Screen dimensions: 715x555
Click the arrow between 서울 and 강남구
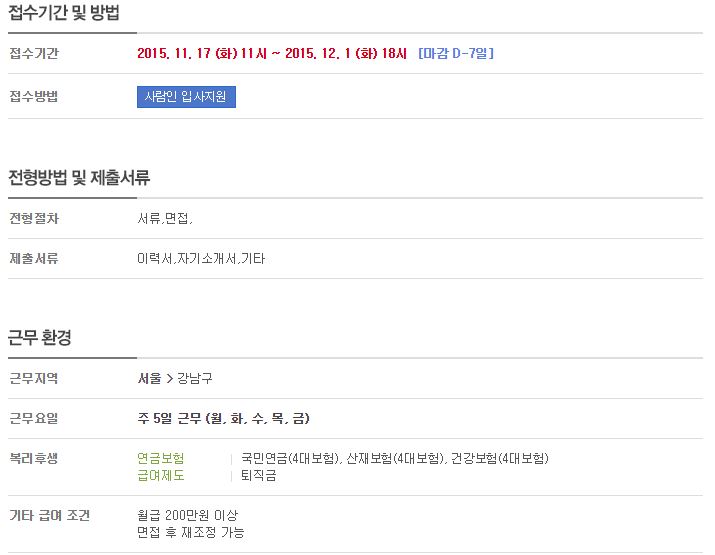(170, 379)
